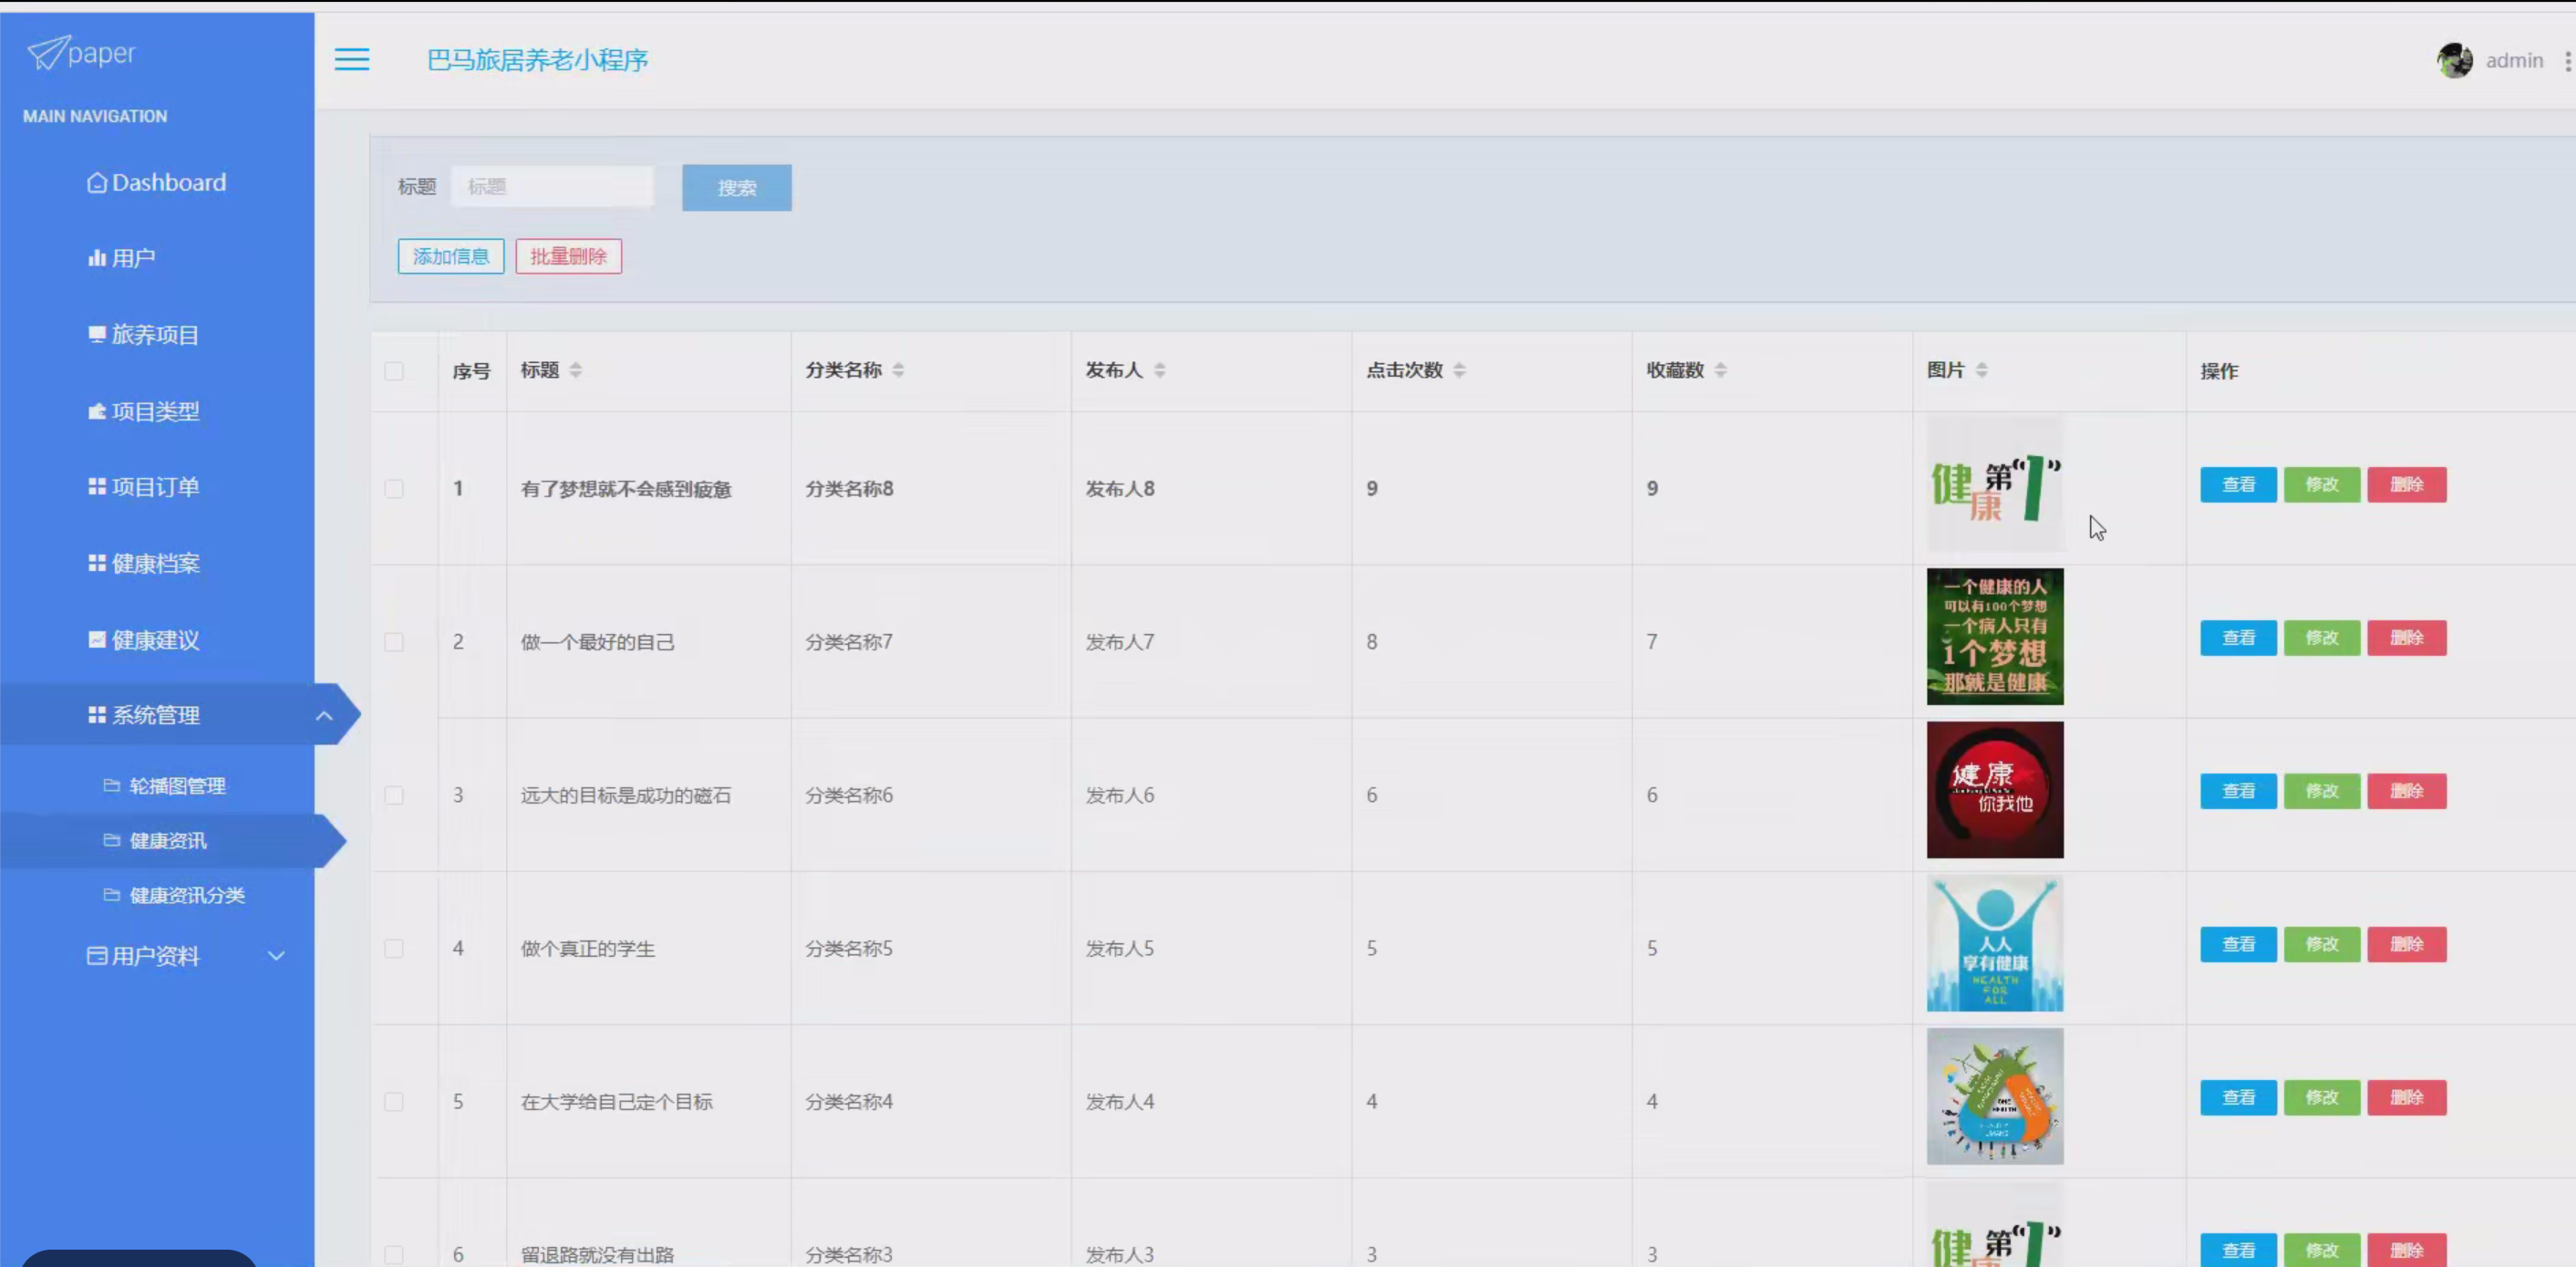
Task: Click the 健康建议 chart icon
Action: 97,640
